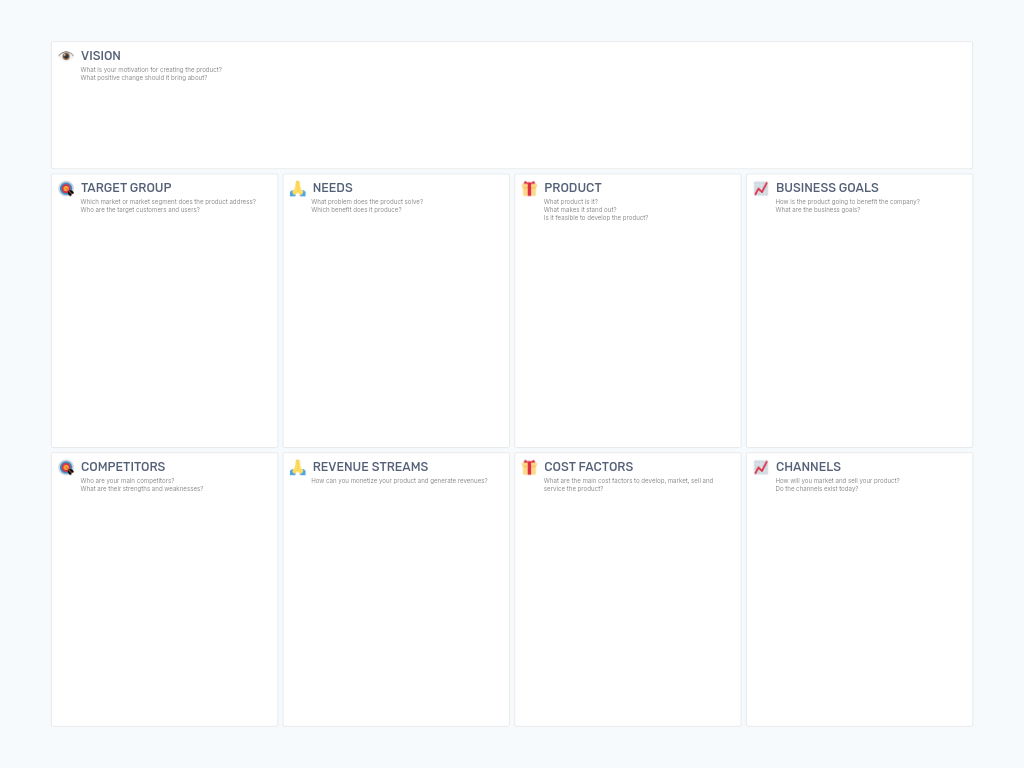Click the chart icon beside Channels

(761, 468)
